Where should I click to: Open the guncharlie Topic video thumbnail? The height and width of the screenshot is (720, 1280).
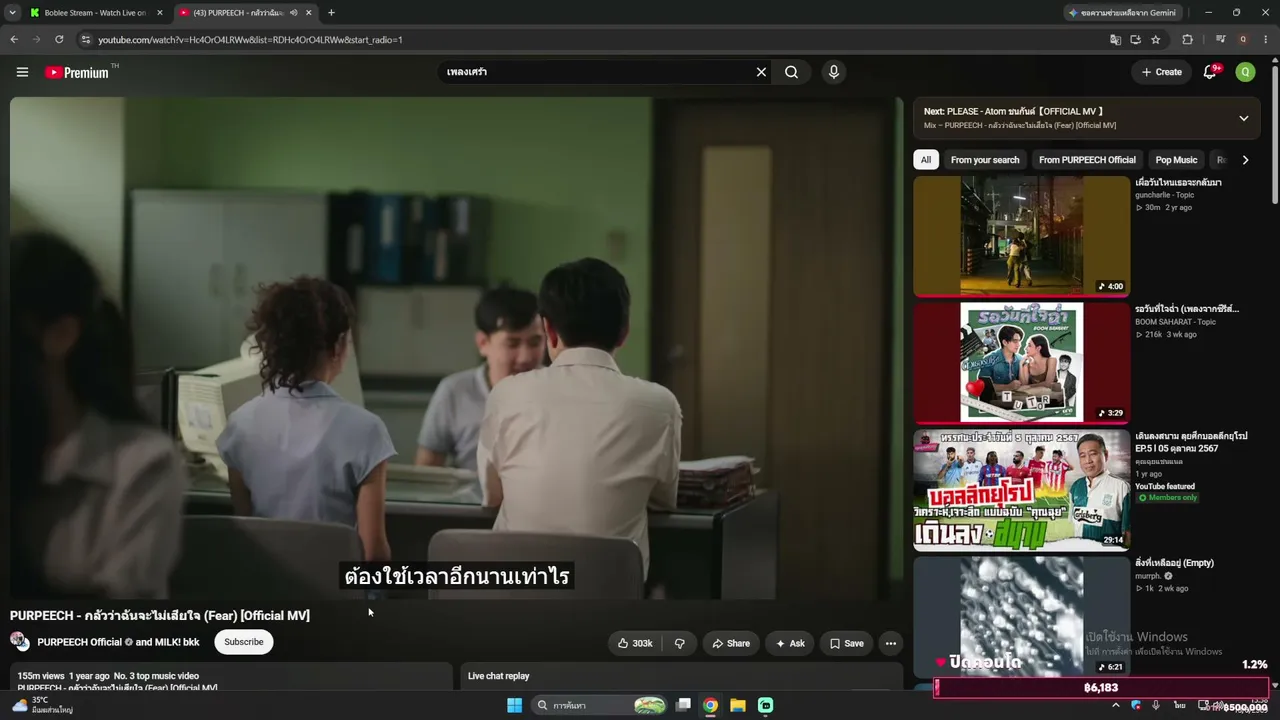click(1021, 236)
